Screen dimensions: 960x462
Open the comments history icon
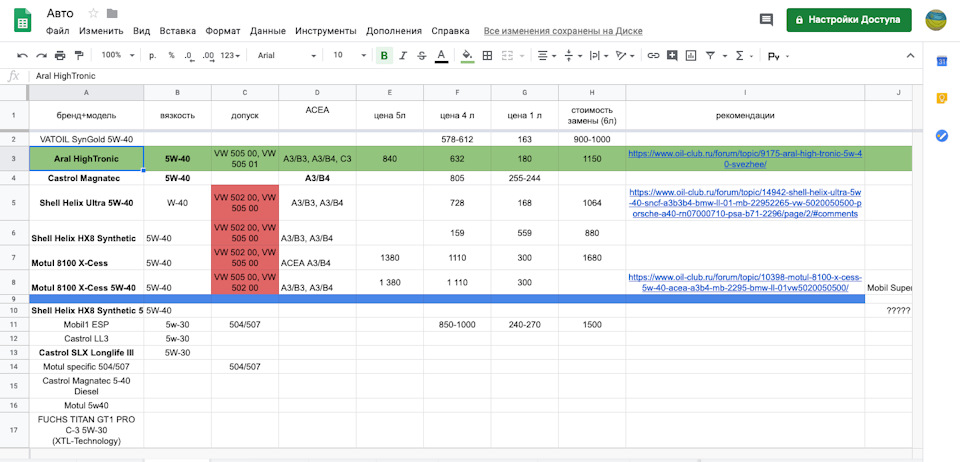pyautogui.click(x=766, y=20)
